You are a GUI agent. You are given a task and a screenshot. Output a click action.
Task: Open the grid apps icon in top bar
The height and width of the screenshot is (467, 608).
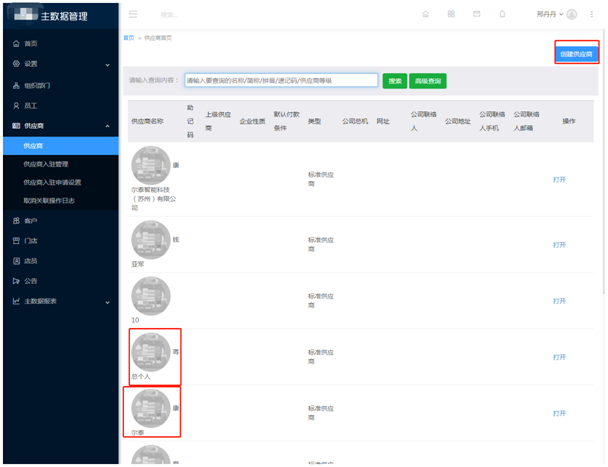pyautogui.click(x=451, y=14)
